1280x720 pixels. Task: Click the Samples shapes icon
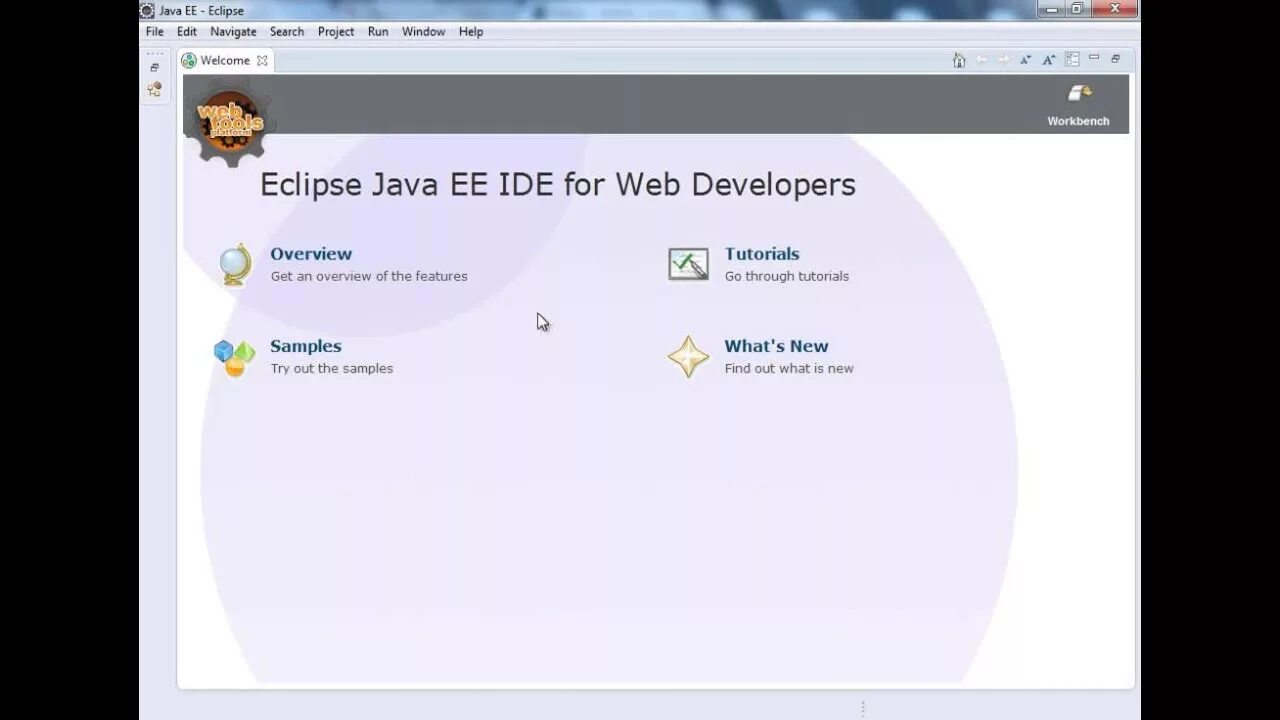(234, 357)
